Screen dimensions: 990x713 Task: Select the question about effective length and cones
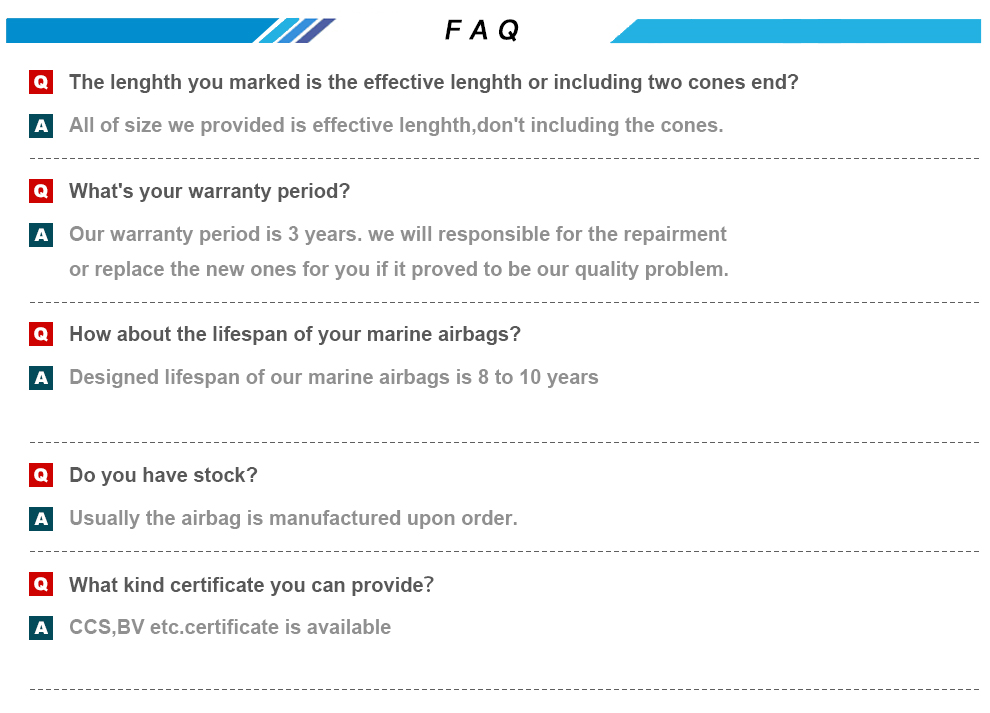click(434, 82)
